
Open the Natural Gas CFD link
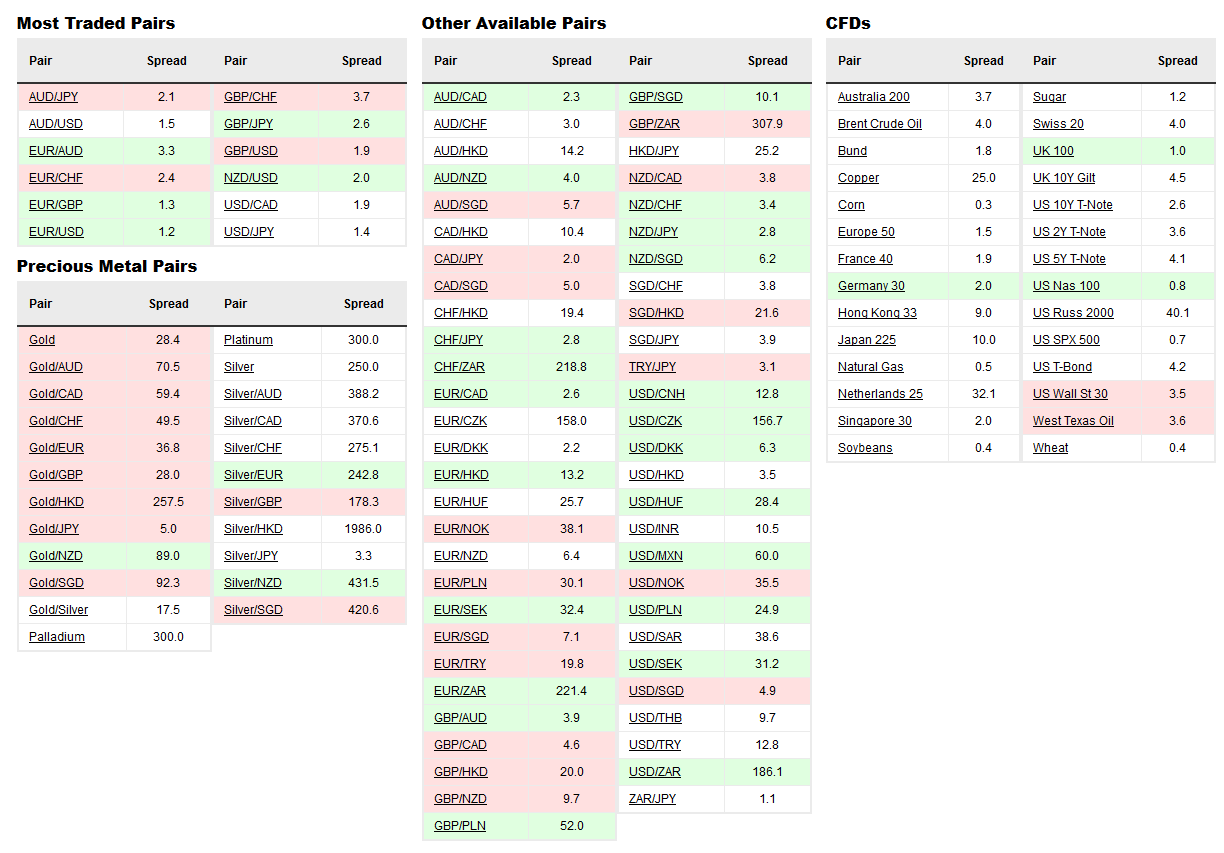point(871,367)
